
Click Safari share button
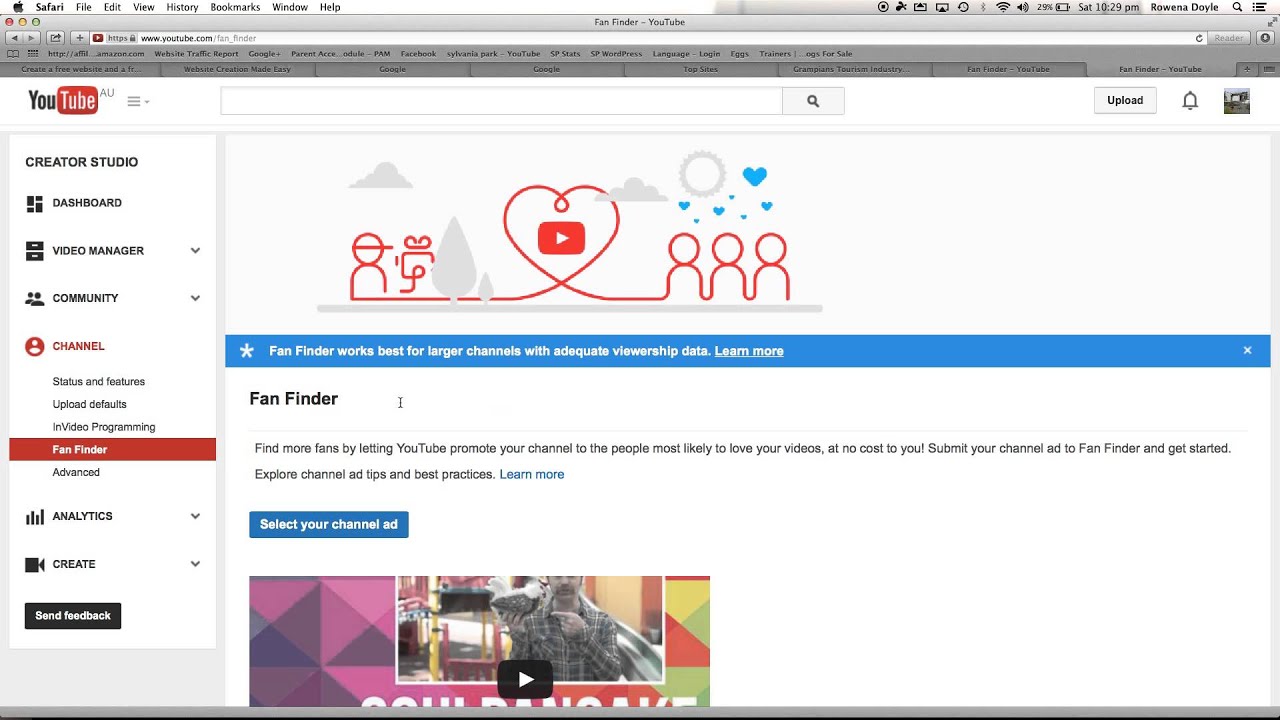coord(56,38)
